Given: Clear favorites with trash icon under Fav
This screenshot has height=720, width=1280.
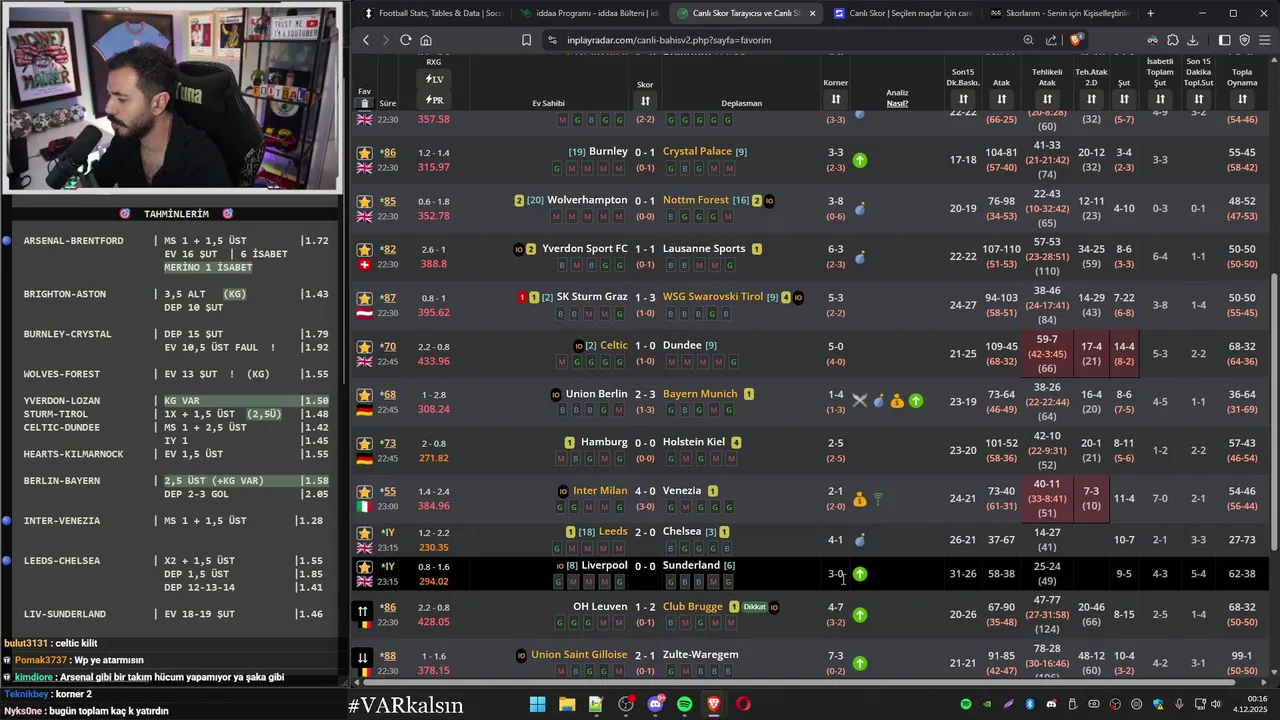Looking at the screenshot, I should click(x=364, y=103).
